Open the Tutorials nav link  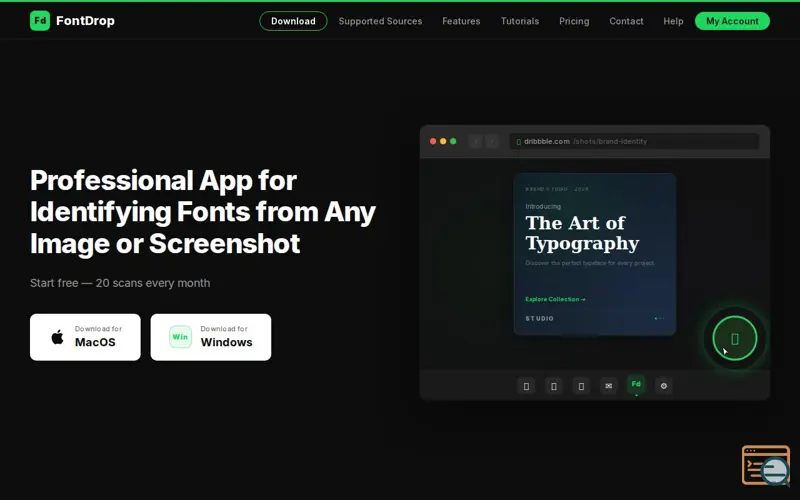(x=519, y=21)
